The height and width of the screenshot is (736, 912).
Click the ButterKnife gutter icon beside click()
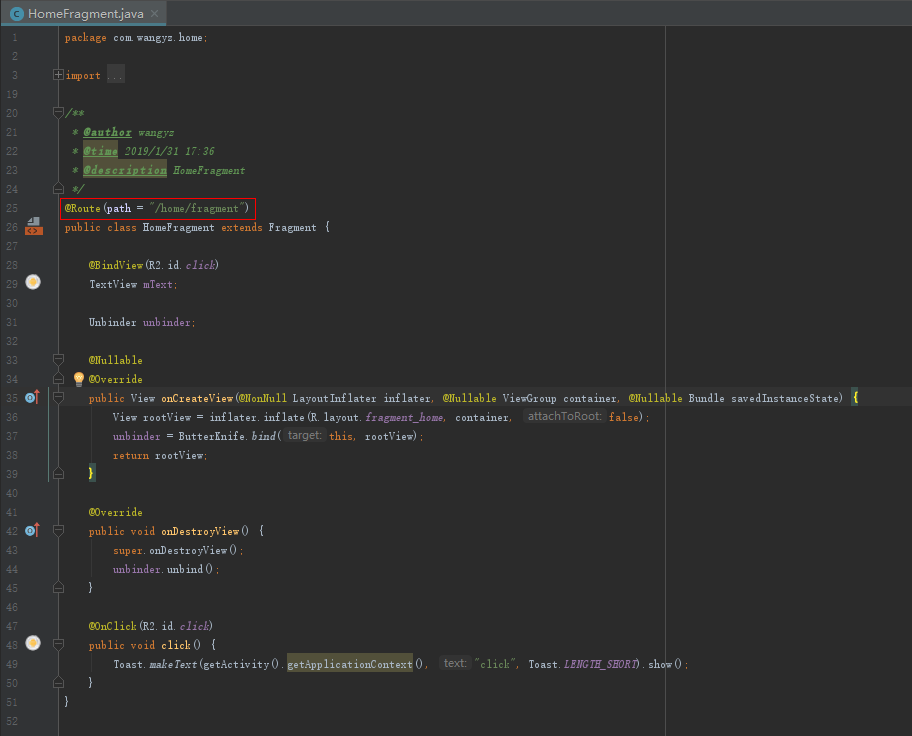33,643
